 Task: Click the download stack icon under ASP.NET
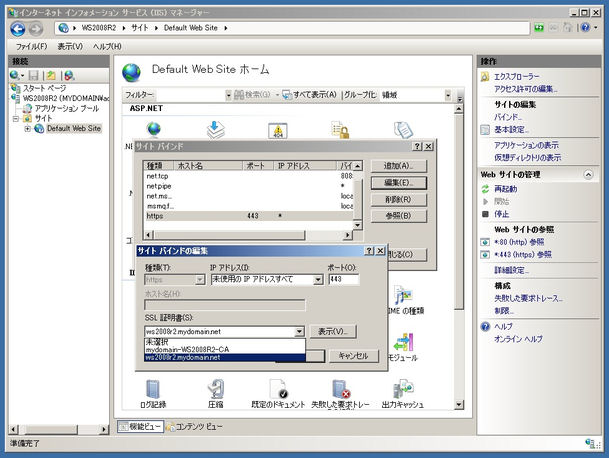(216, 130)
